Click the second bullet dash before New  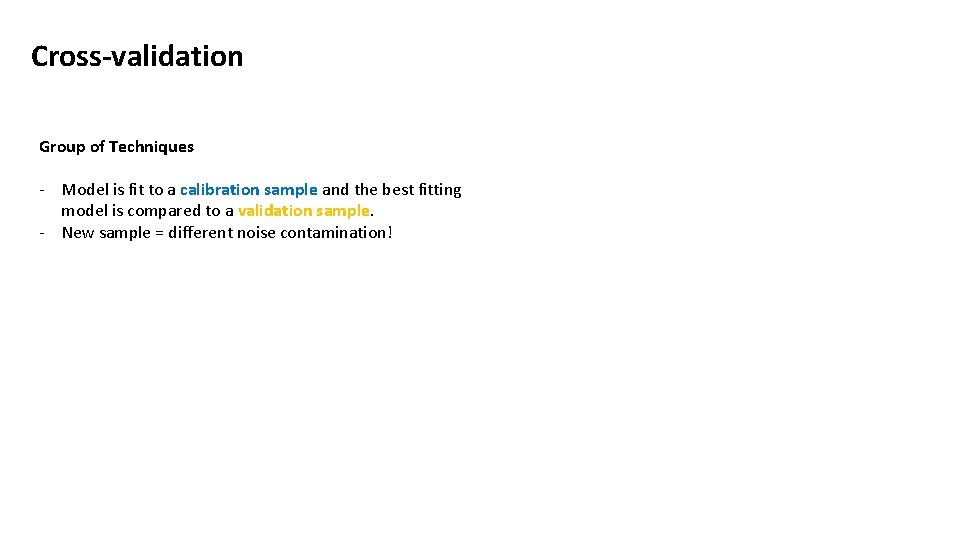(x=42, y=233)
